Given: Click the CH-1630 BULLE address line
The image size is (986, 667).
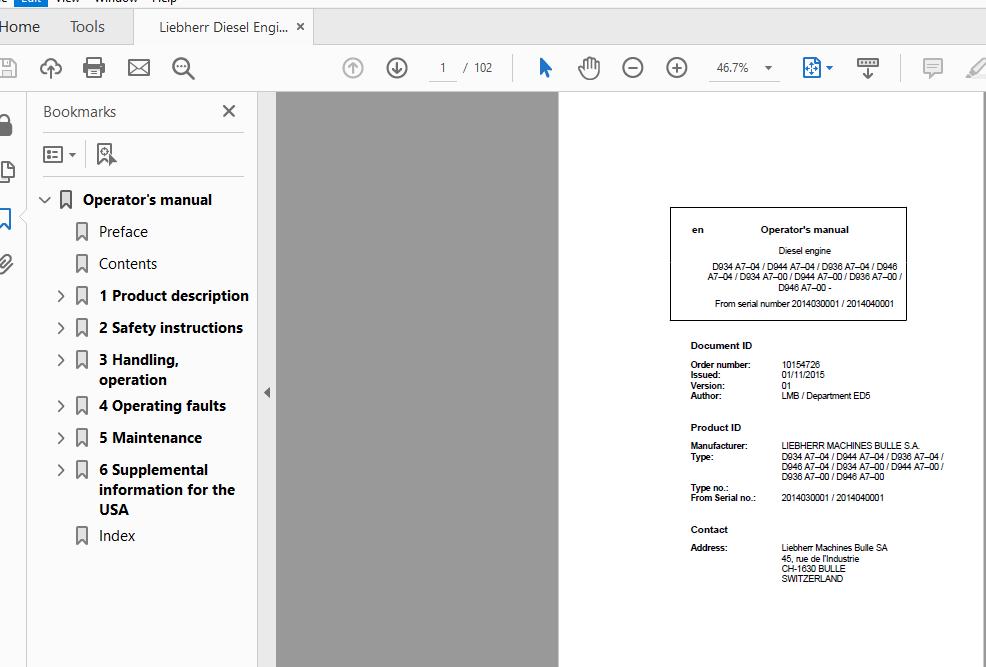Looking at the screenshot, I should [x=813, y=569].
